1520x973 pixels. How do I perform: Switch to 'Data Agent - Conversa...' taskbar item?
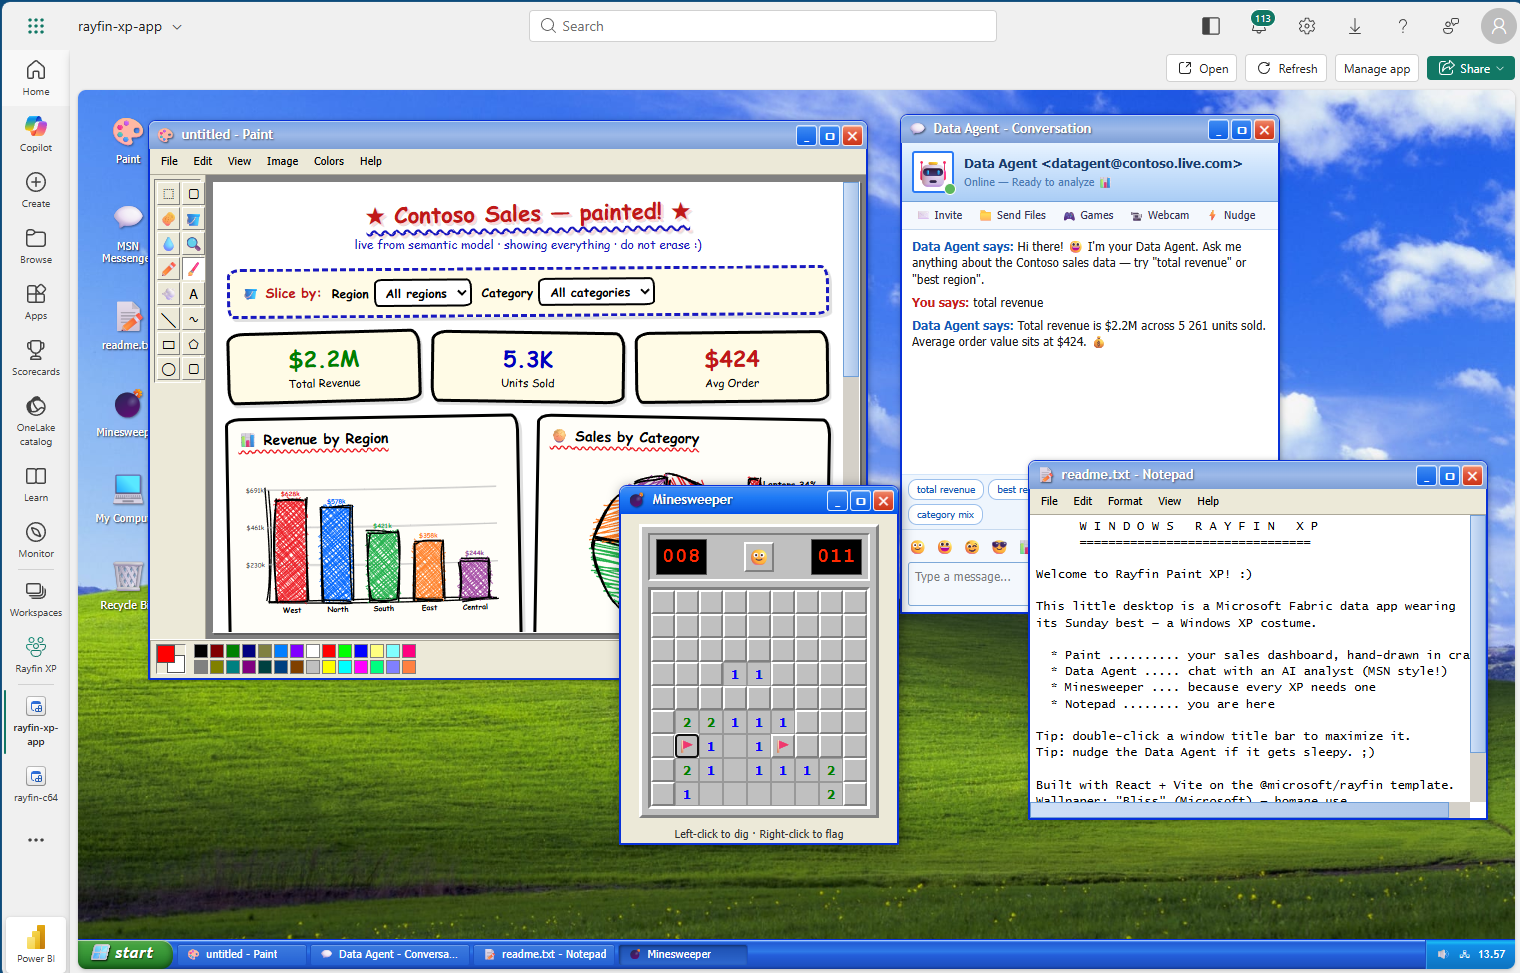389,954
